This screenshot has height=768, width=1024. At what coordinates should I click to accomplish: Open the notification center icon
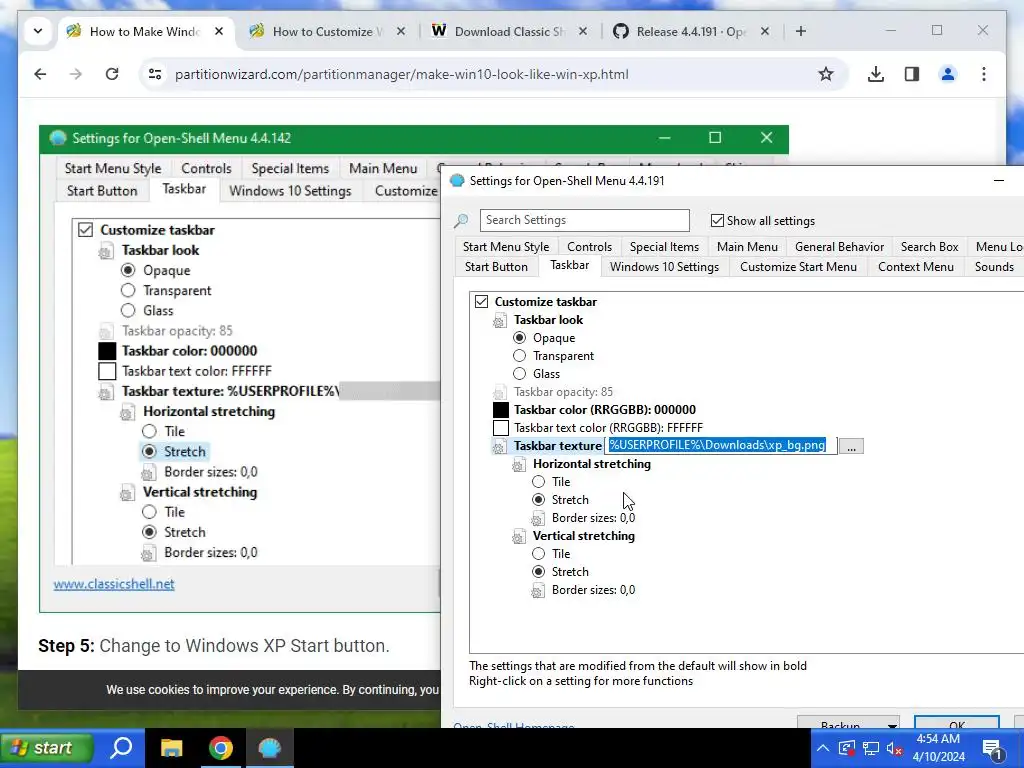point(993,749)
